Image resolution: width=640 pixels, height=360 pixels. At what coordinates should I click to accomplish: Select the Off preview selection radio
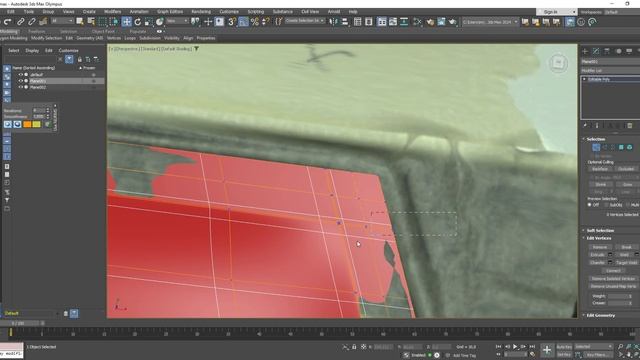pyautogui.click(x=589, y=204)
